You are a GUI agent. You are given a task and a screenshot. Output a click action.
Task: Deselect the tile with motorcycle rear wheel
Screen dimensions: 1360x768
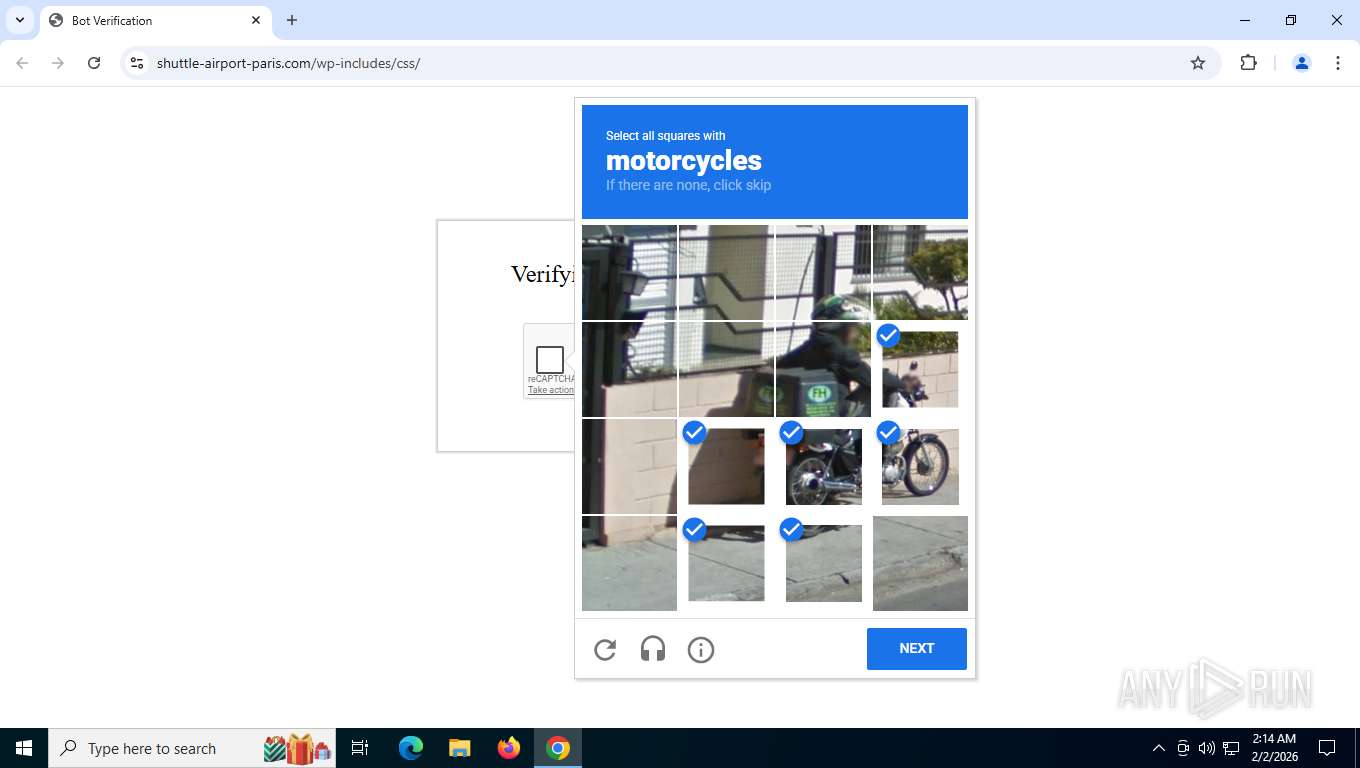click(823, 466)
